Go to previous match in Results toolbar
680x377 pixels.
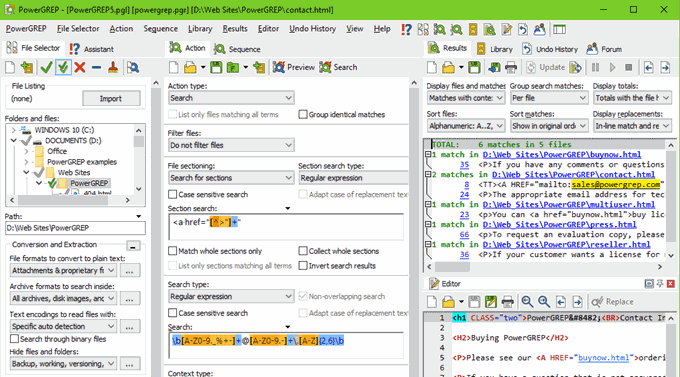pyautogui.click(x=648, y=67)
